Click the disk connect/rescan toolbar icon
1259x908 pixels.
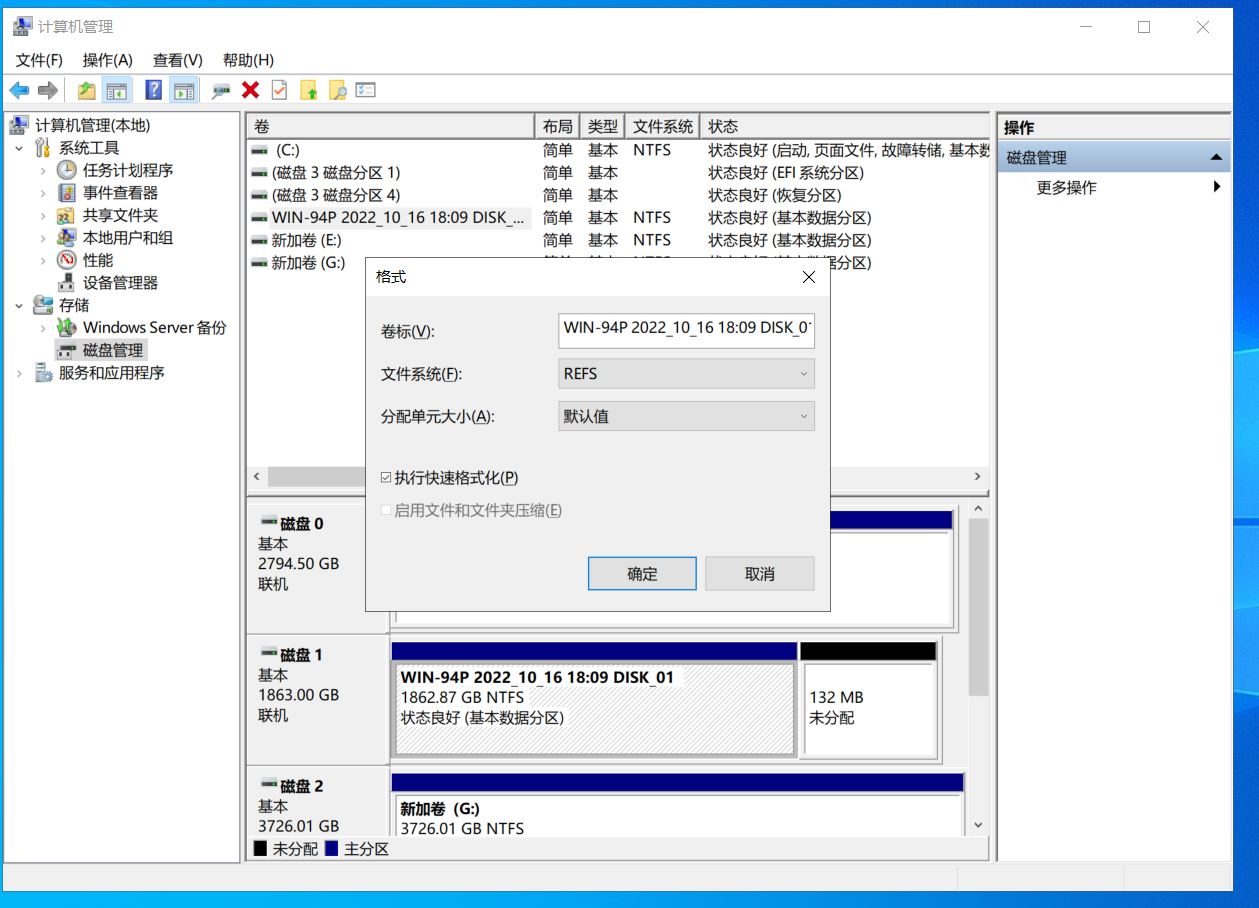(x=222, y=90)
